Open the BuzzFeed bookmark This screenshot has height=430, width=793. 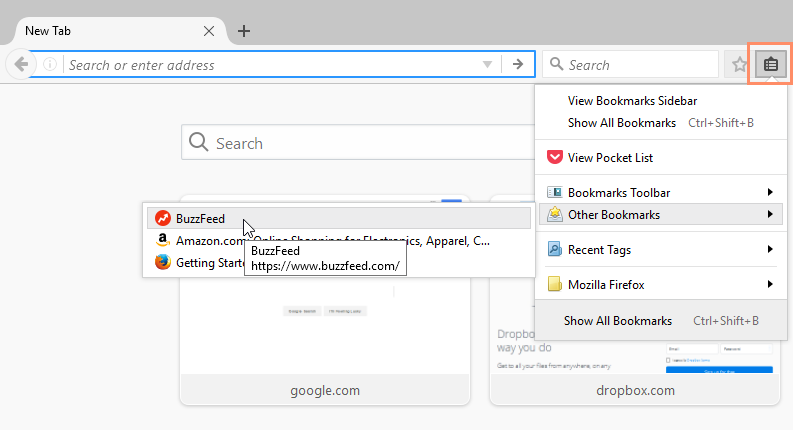(200, 218)
